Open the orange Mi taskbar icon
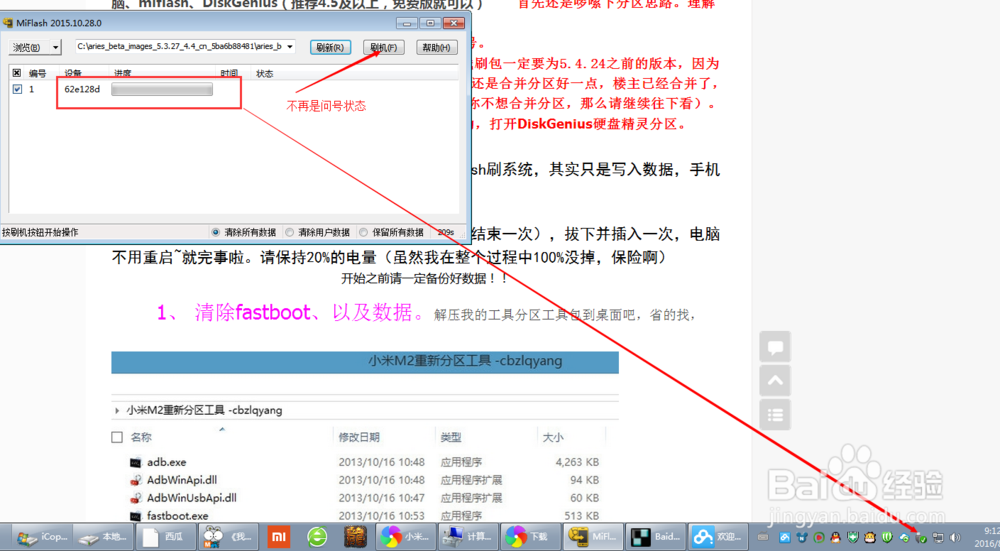The width and height of the screenshot is (1000, 551). (279, 537)
